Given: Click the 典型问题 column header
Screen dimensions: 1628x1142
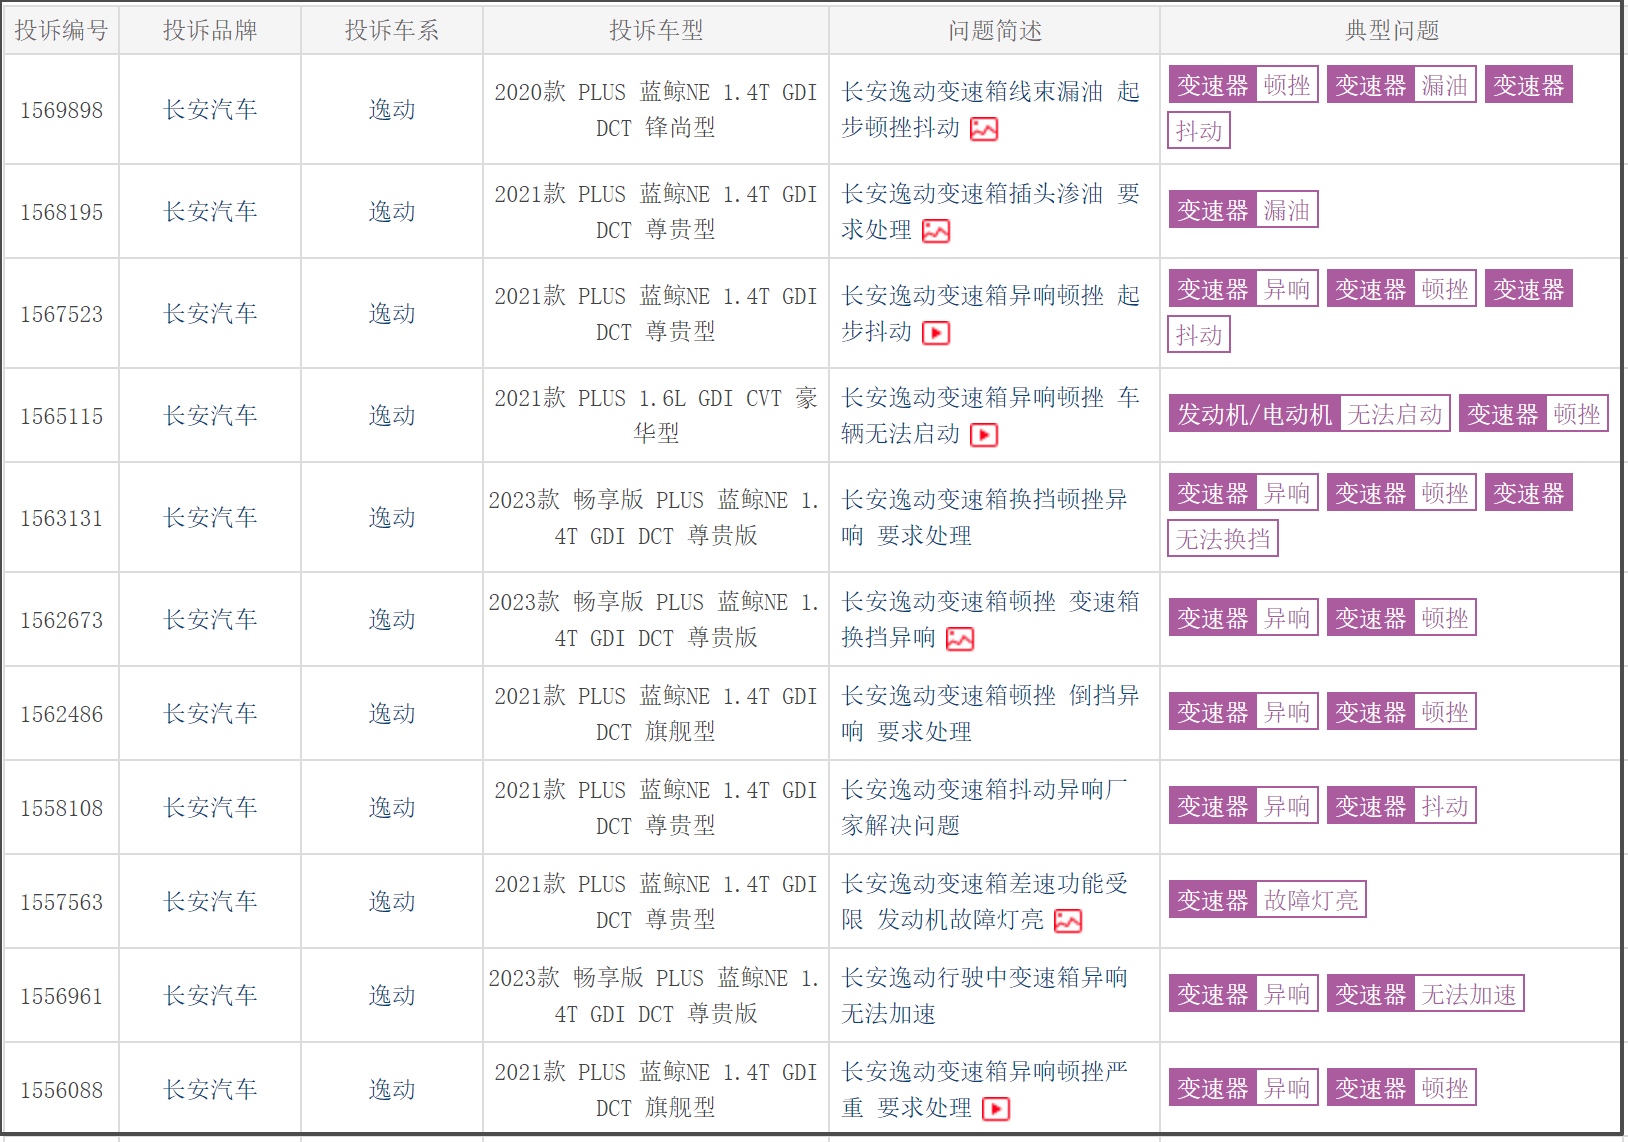Looking at the screenshot, I should point(1391,30).
